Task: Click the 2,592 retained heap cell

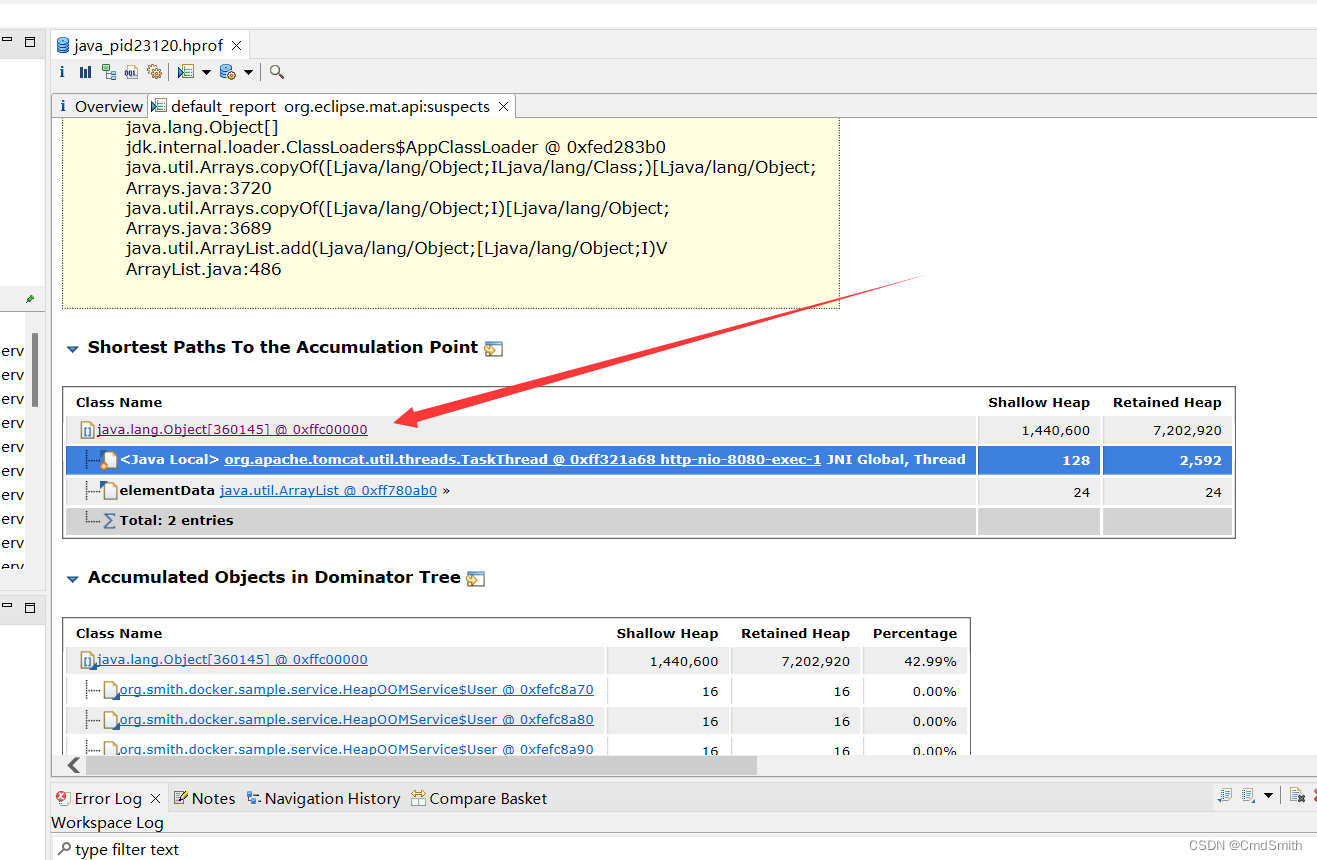Action: point(1167,461)
